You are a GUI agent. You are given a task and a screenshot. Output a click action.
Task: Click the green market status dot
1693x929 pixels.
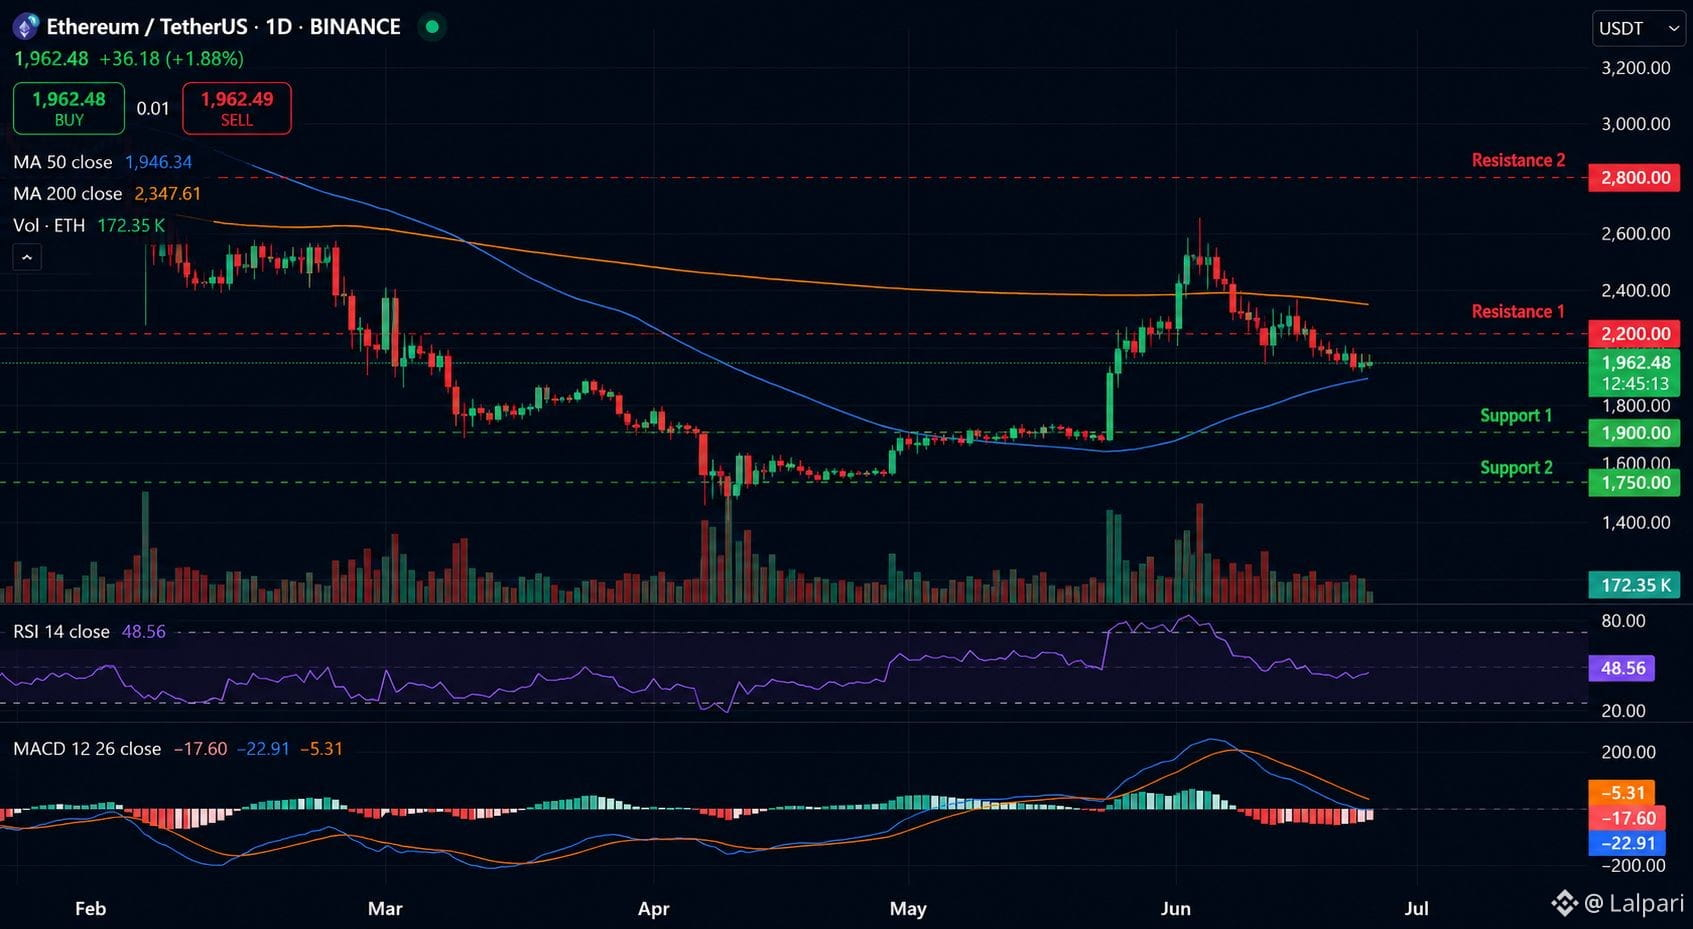click(x=432, y=27)
